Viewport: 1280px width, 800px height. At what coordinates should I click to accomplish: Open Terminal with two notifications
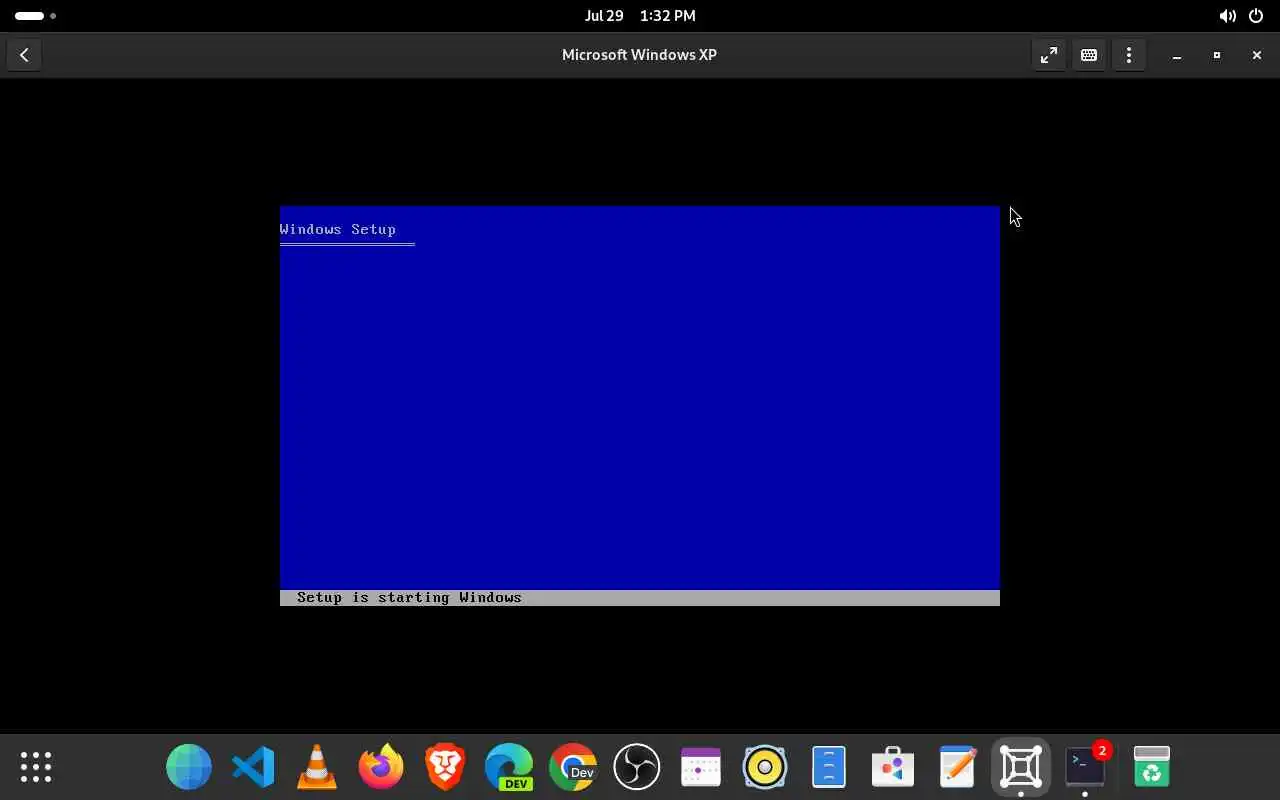[1085, 767]
